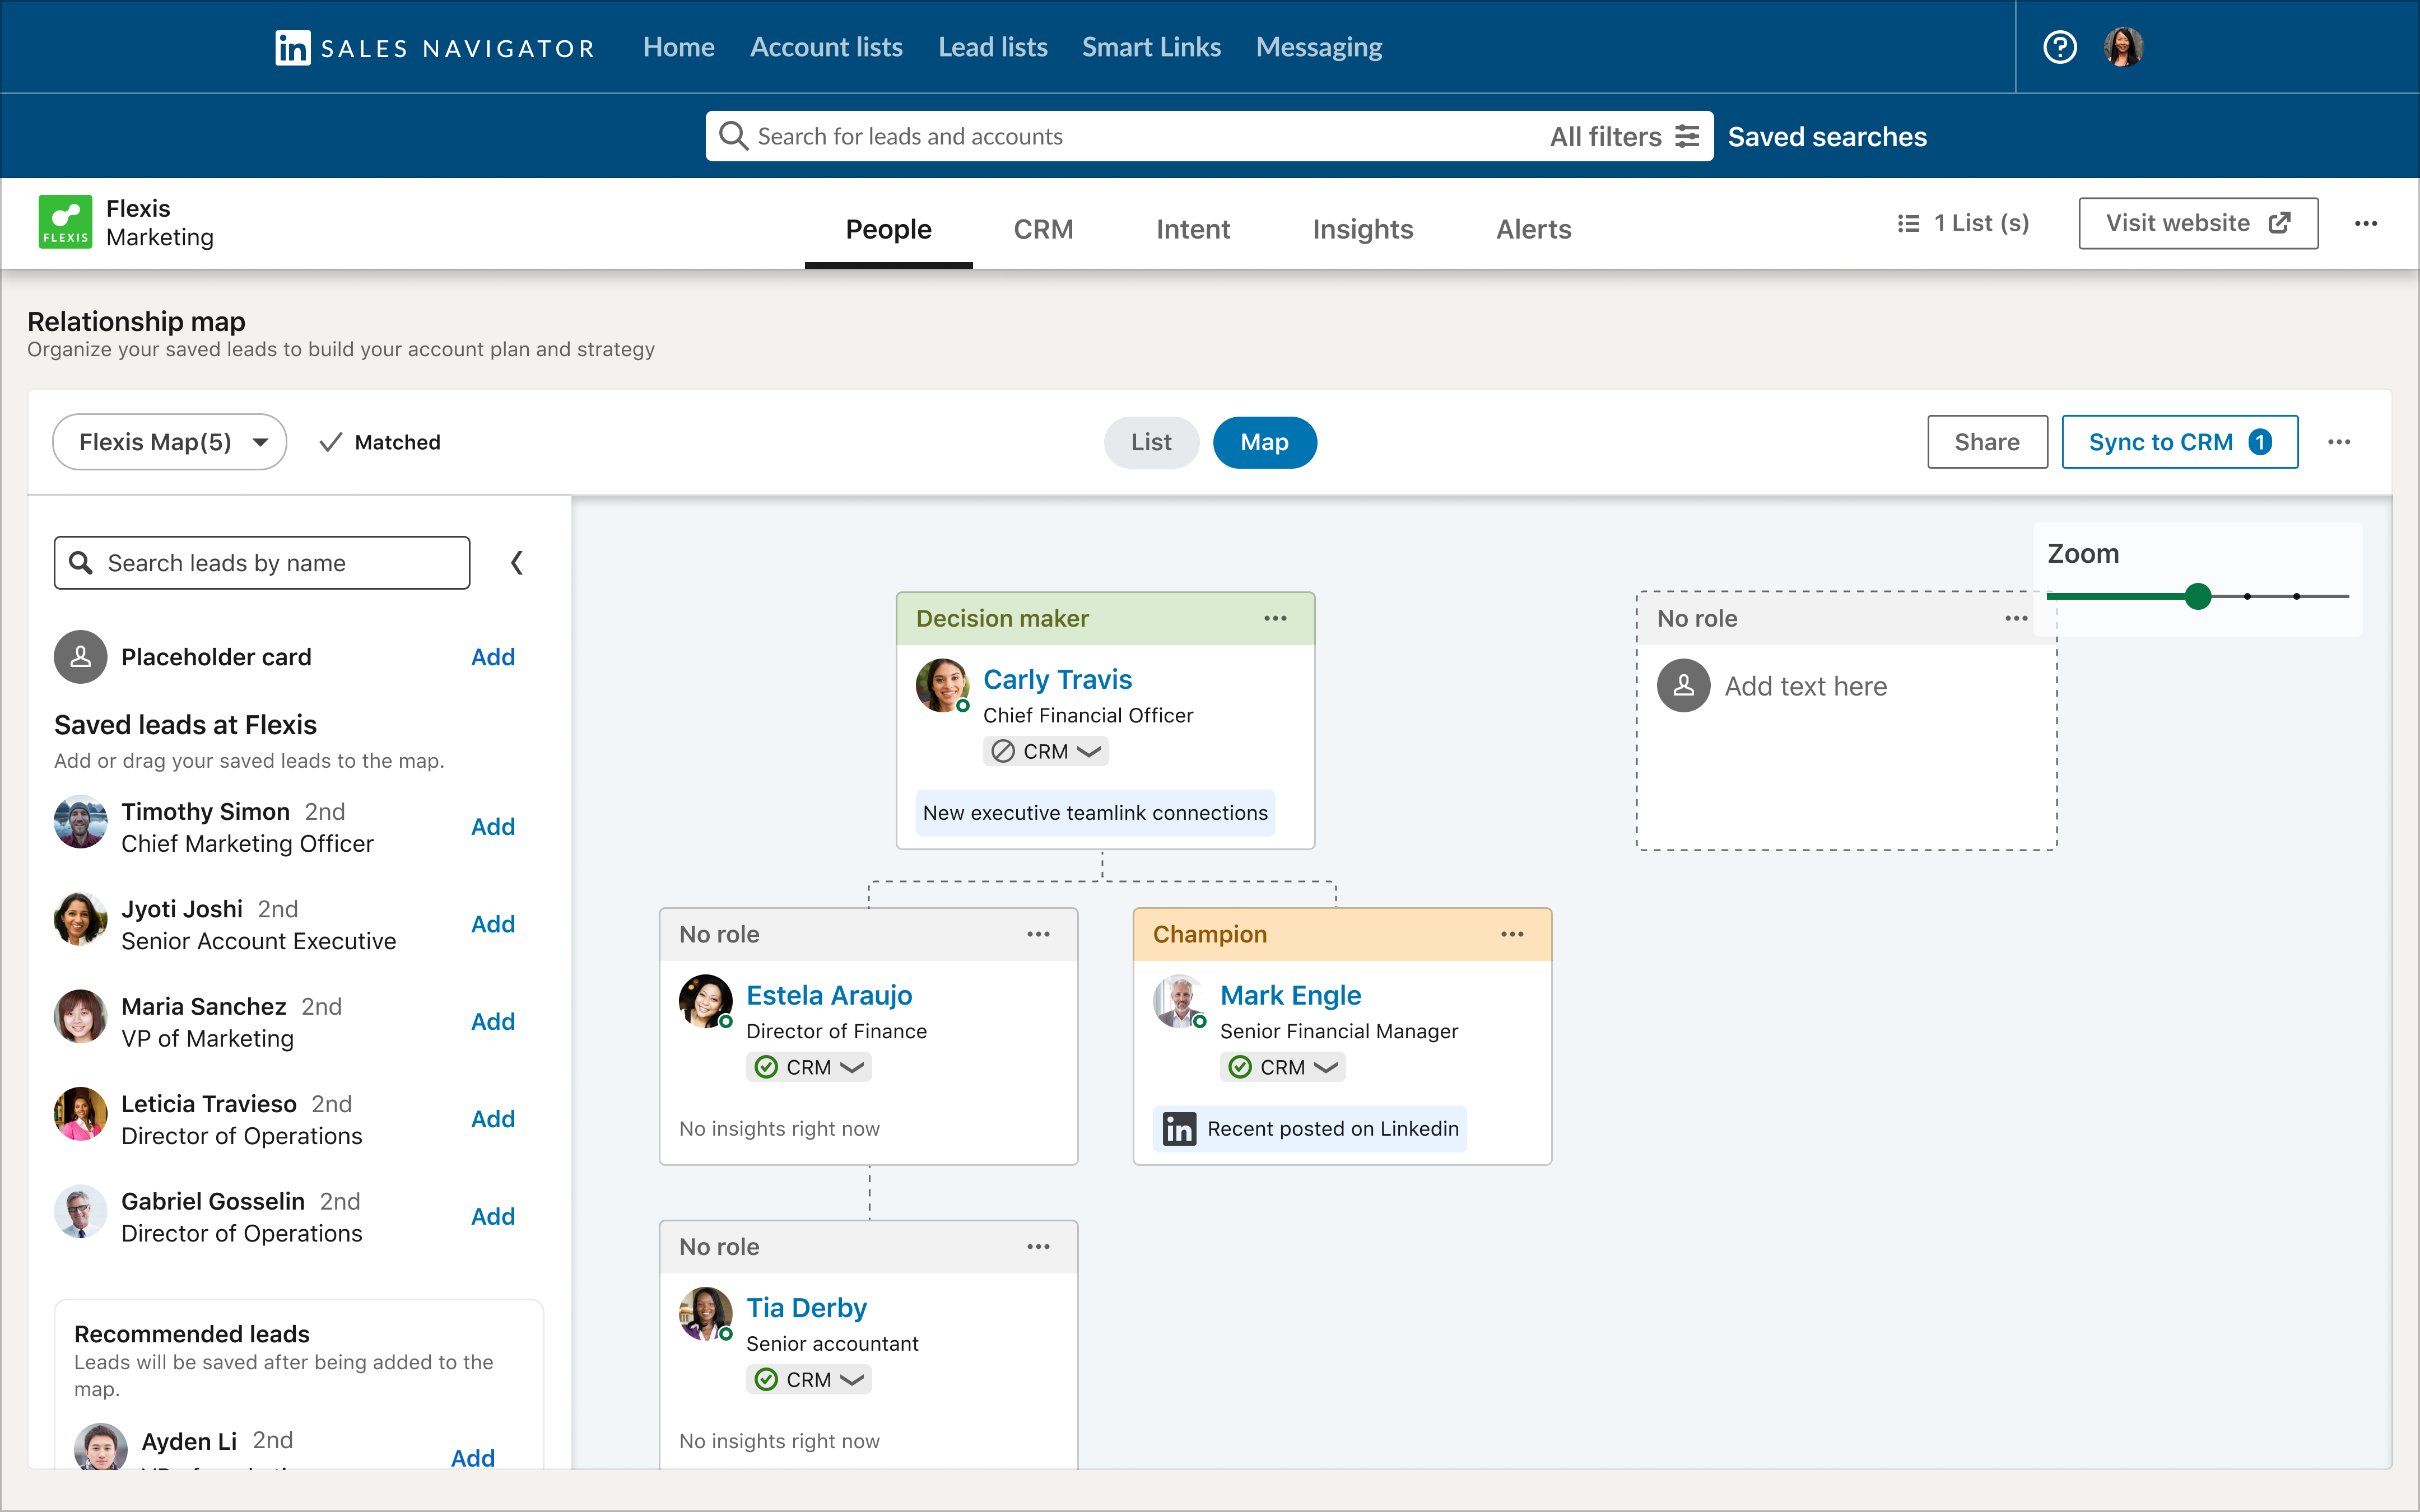Click the magnifier icon in leads search bar

coord(734,136)
